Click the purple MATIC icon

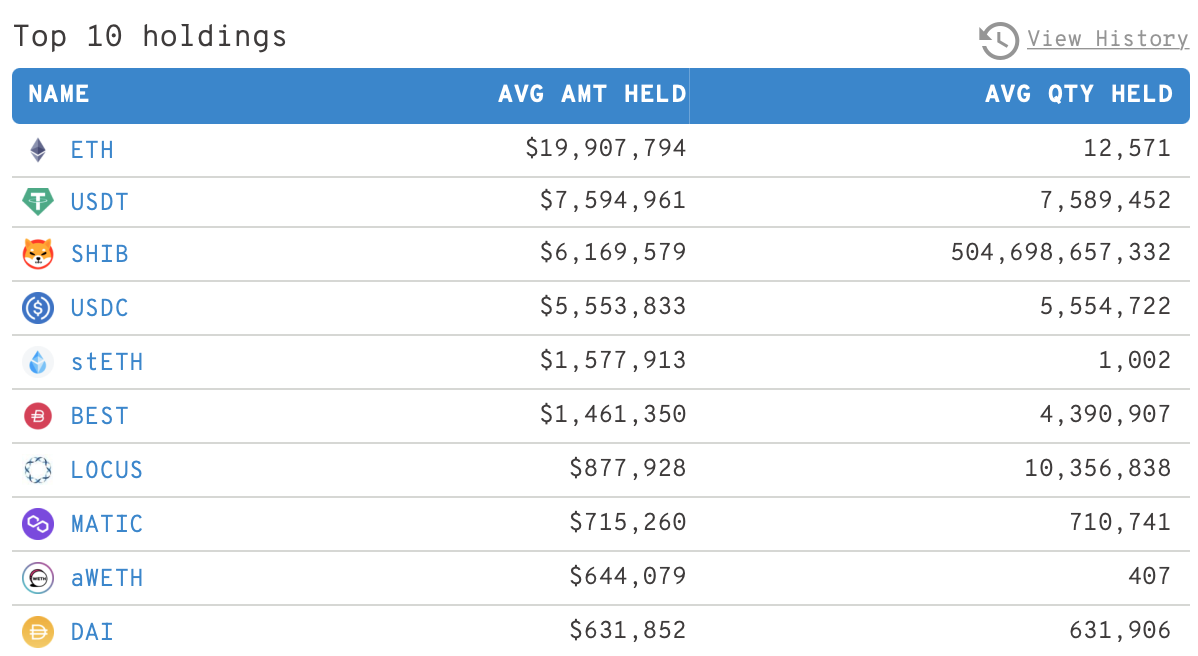tap(37, 524)
